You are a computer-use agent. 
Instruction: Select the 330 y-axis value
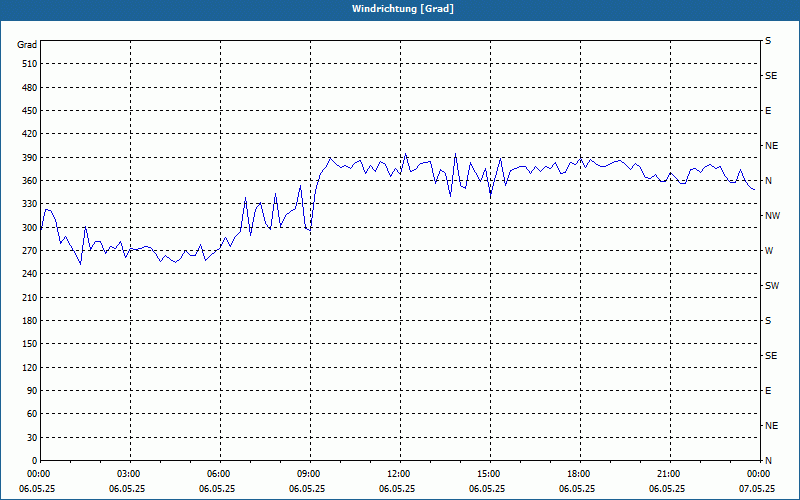pyautogui.click(x=30, y=204)
